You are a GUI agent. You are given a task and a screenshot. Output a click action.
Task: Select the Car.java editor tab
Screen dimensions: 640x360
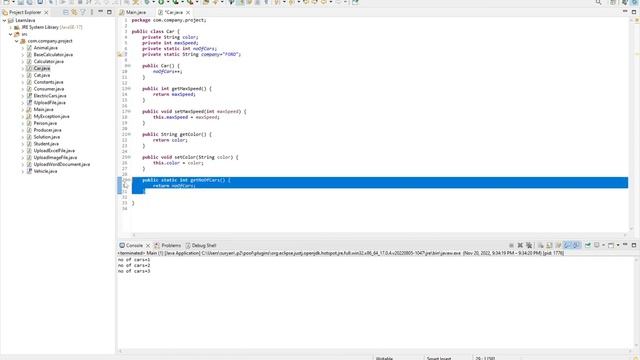click(173, 12)
